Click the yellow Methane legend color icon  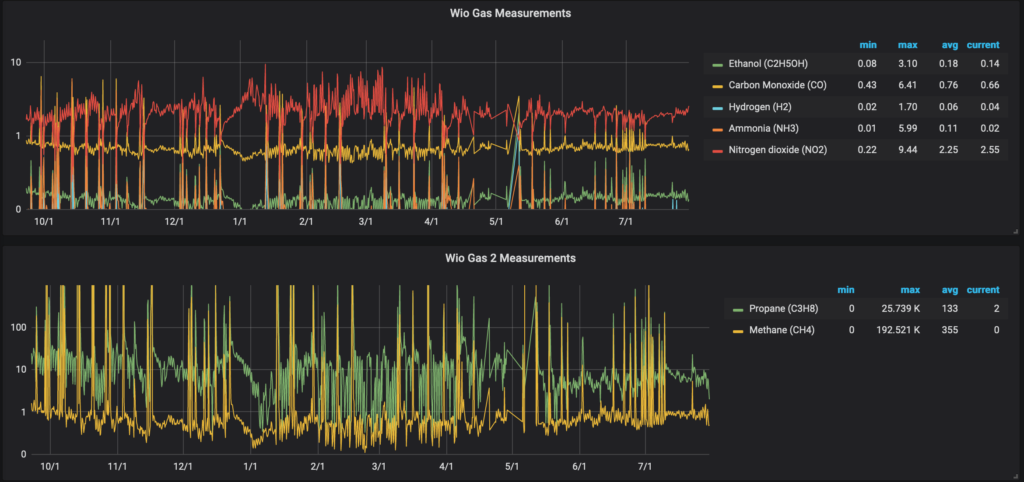[x=738, y=331]
